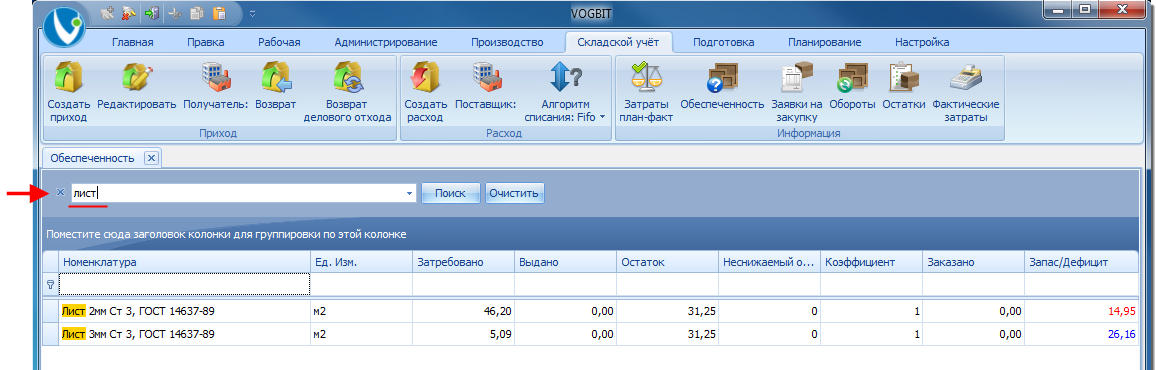The image size is (1156, 370).
Task: Click the Возврат делового отхода icon
Action: [x=347, y=77]
